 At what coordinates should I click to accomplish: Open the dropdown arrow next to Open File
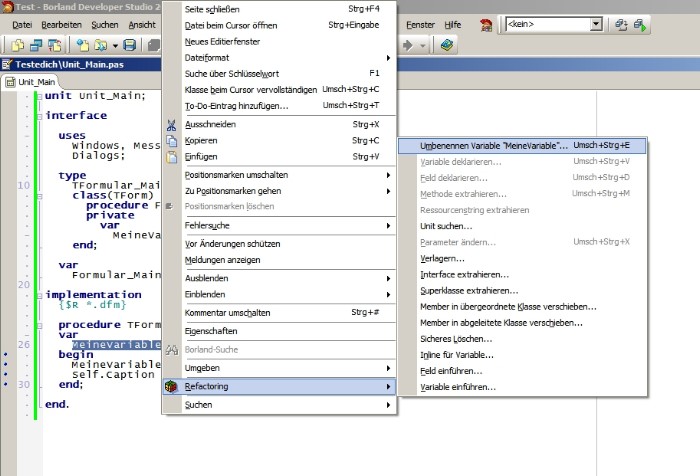[x=115, y=46]
